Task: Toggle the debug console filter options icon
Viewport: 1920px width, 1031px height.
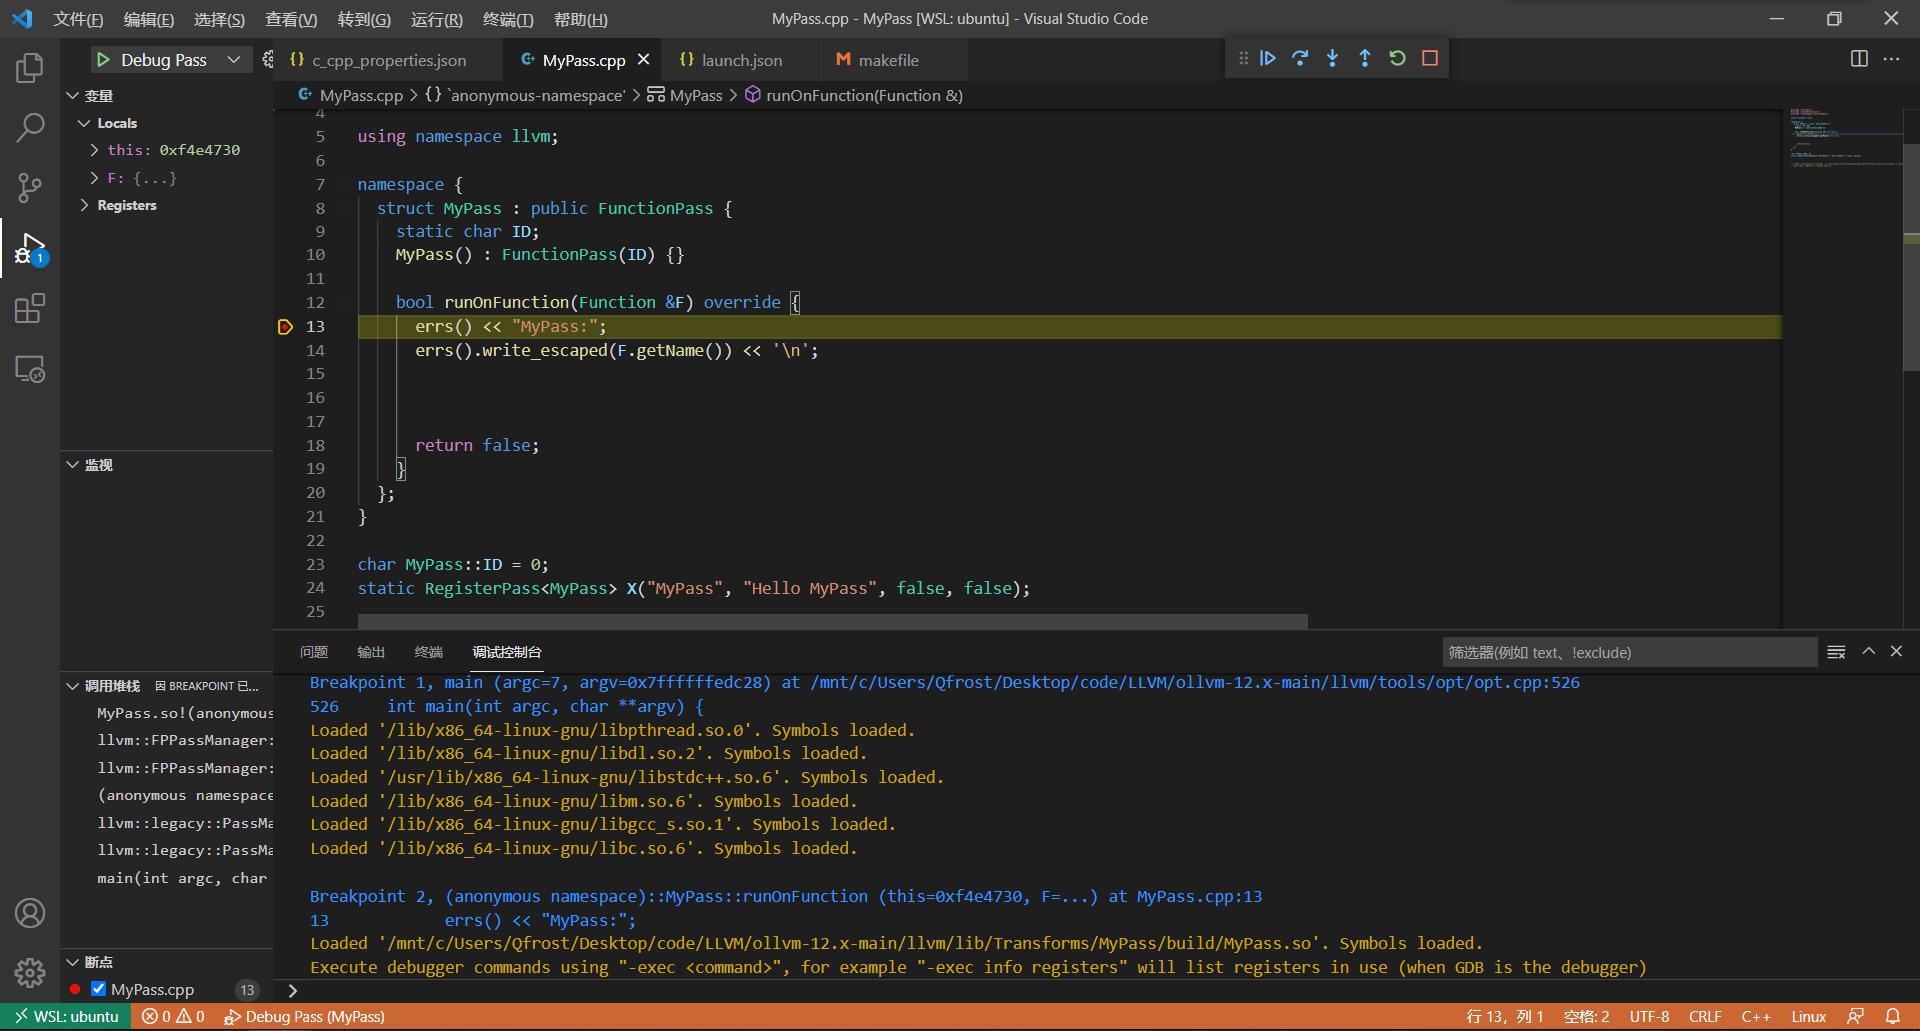Action: (1836, 651)
